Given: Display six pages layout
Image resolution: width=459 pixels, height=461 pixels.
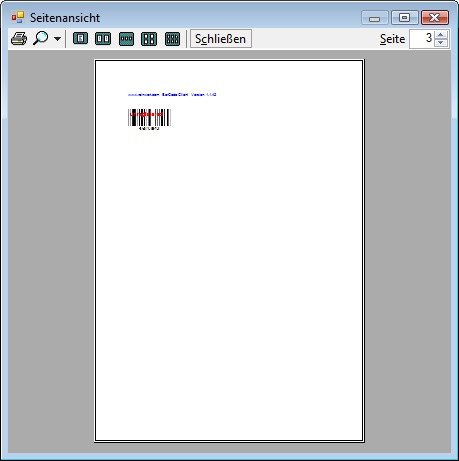Looking at the screenshot, I should [x=172, y=39].
